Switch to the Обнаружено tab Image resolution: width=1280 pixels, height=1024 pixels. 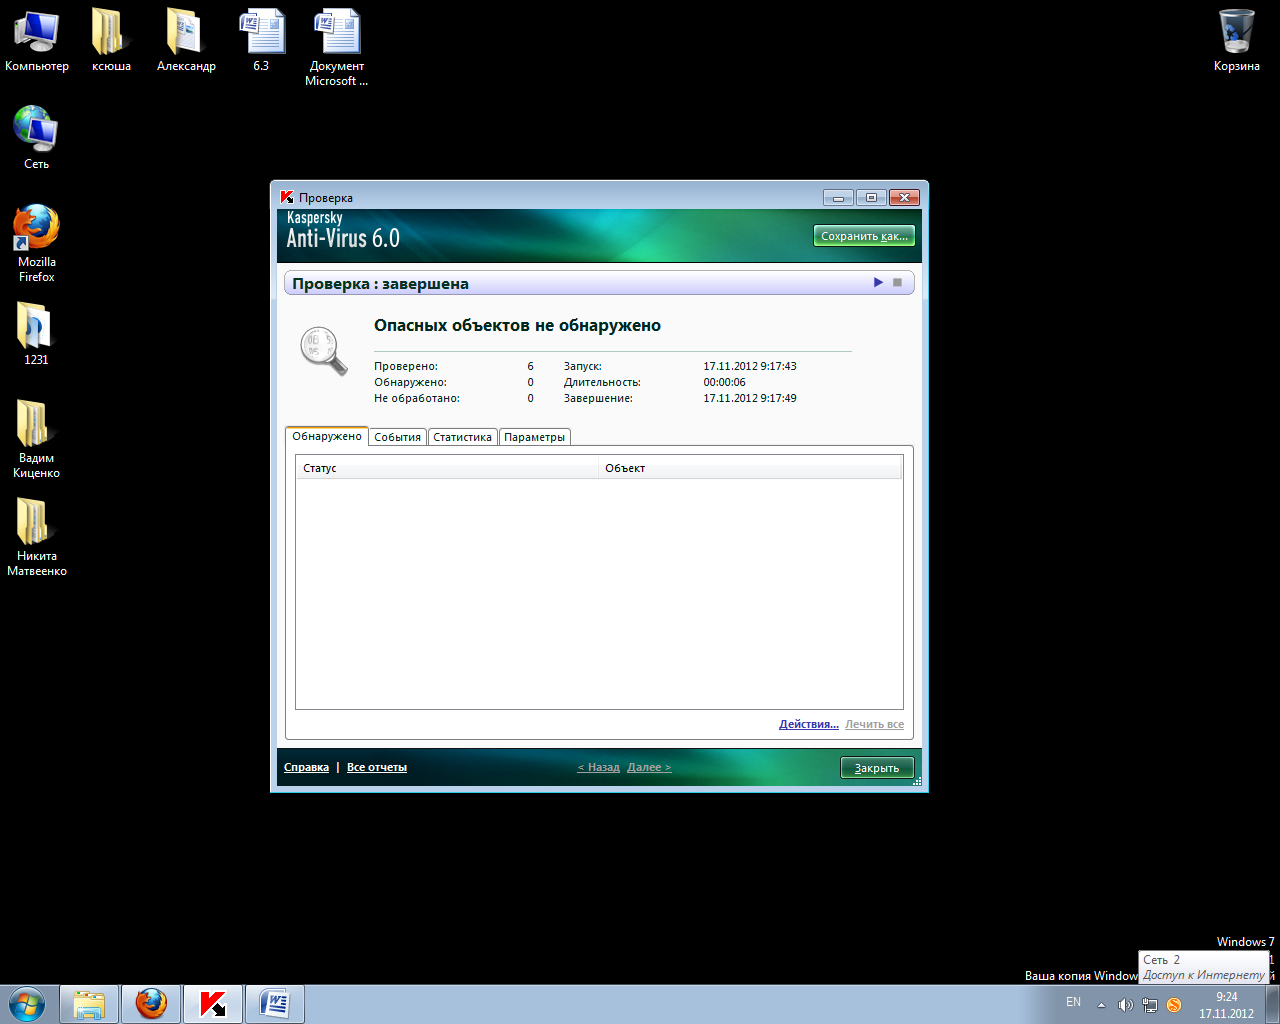tap(327, 436)
